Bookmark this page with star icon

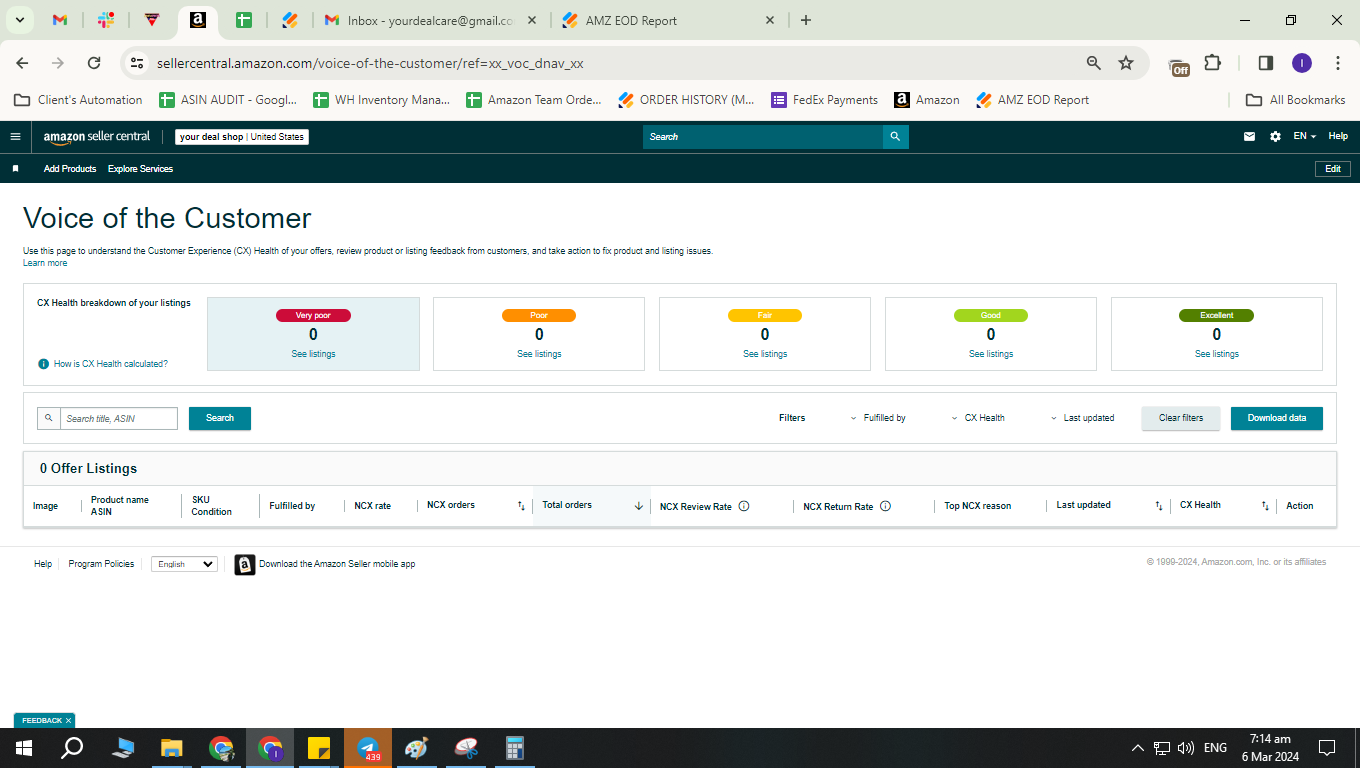(1126, 63)
